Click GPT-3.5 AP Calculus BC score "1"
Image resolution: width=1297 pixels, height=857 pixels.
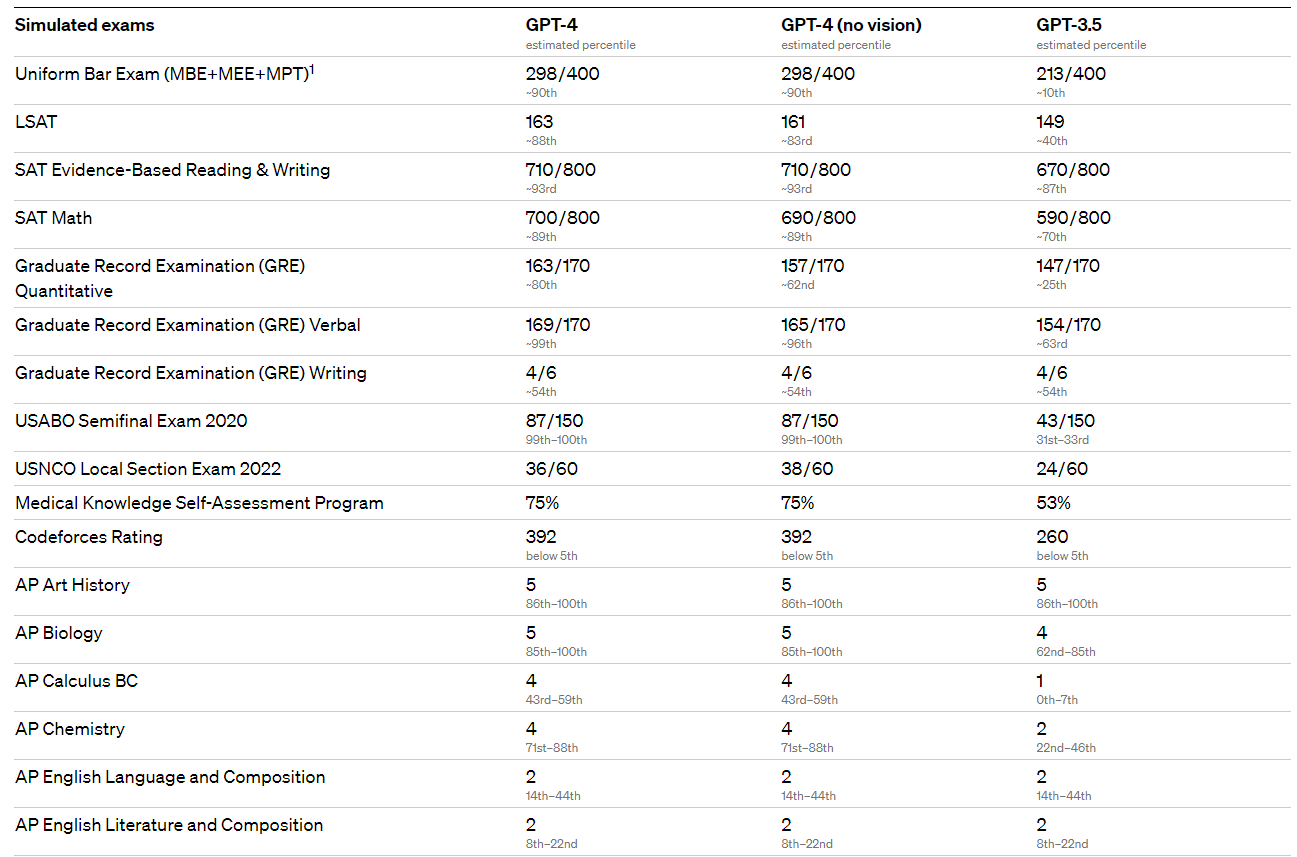(1041, 681)
